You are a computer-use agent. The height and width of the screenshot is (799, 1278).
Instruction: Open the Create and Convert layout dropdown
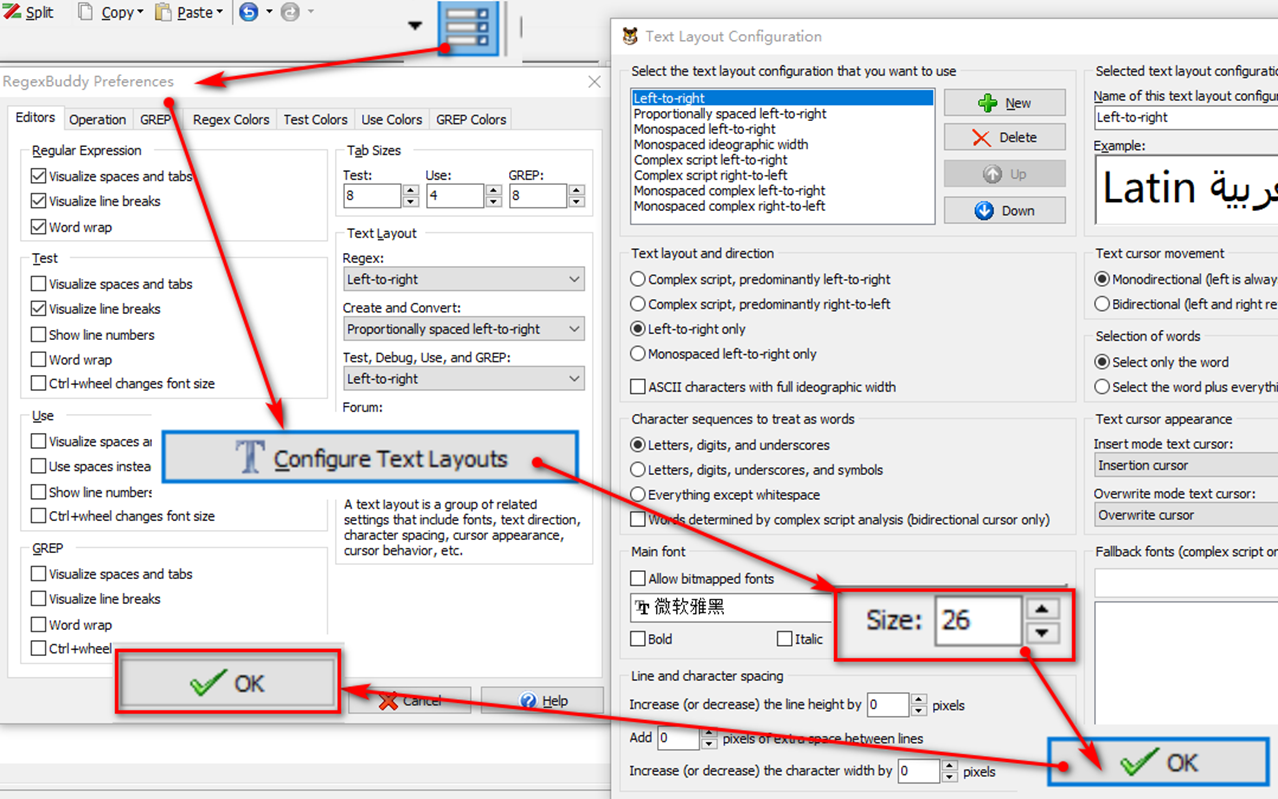[463, 329]
